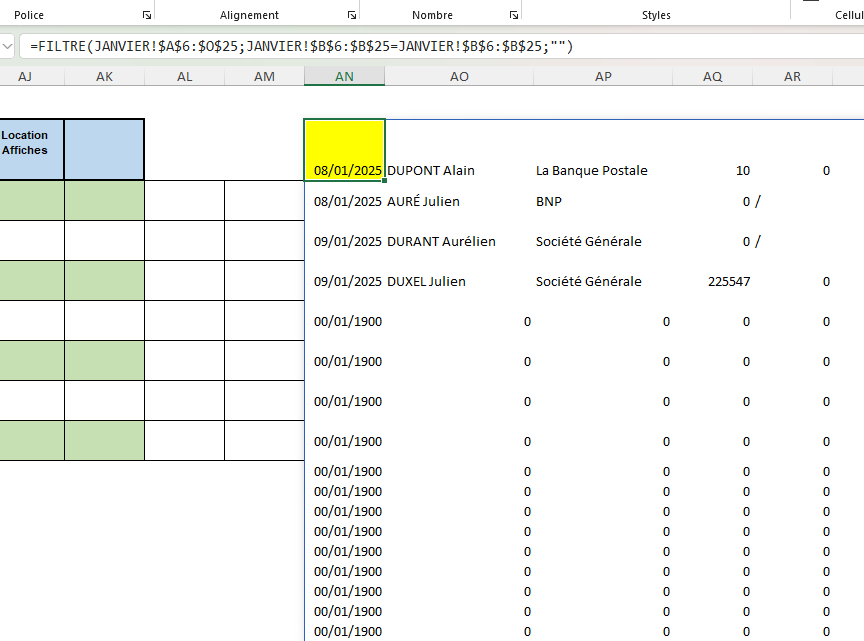
Task: Click the DURANT Aurélien cell
Action: (441, 242)
